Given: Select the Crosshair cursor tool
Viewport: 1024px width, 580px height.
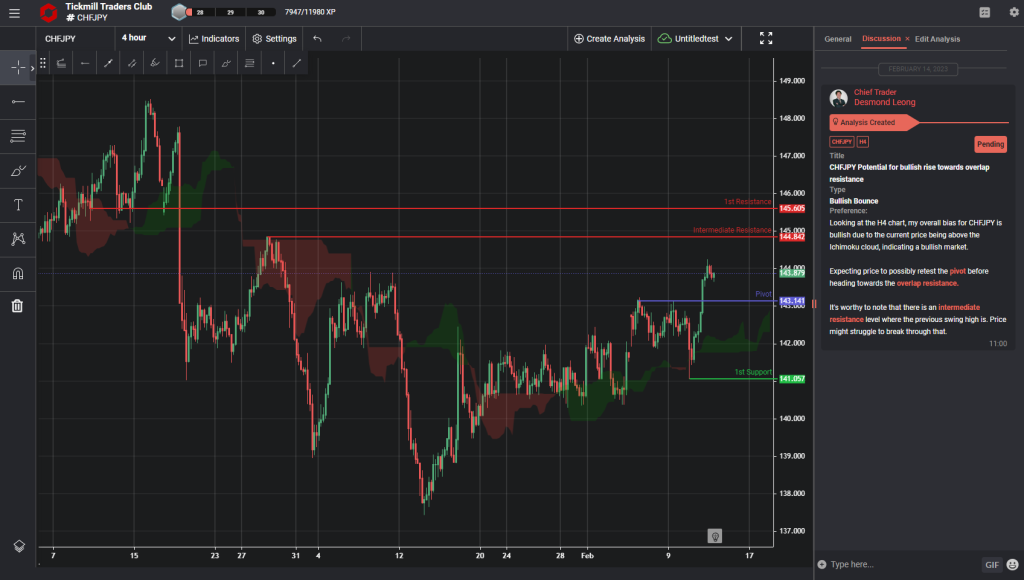Looking at the screenshot, I should click(16, 66).
